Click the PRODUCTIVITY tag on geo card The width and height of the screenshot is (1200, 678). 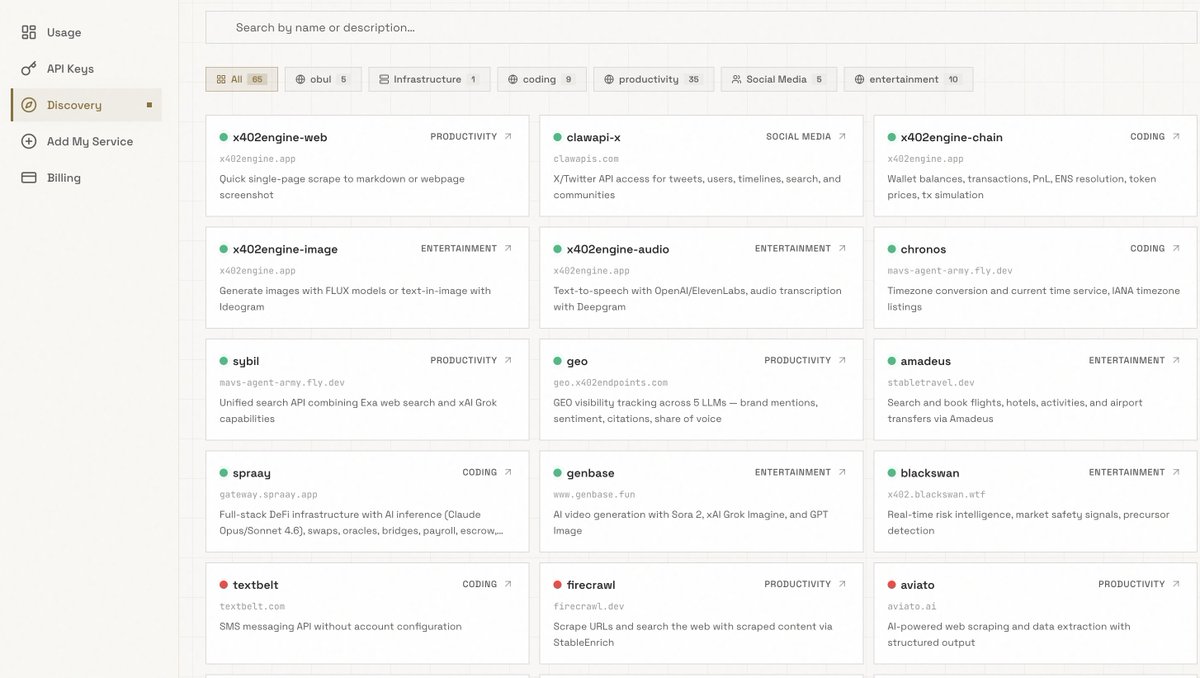(x=797, y=360)
